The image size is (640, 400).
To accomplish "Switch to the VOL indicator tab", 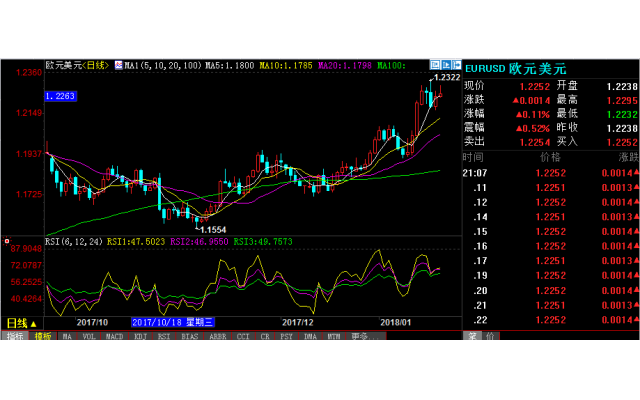I will tap(89, 336).
